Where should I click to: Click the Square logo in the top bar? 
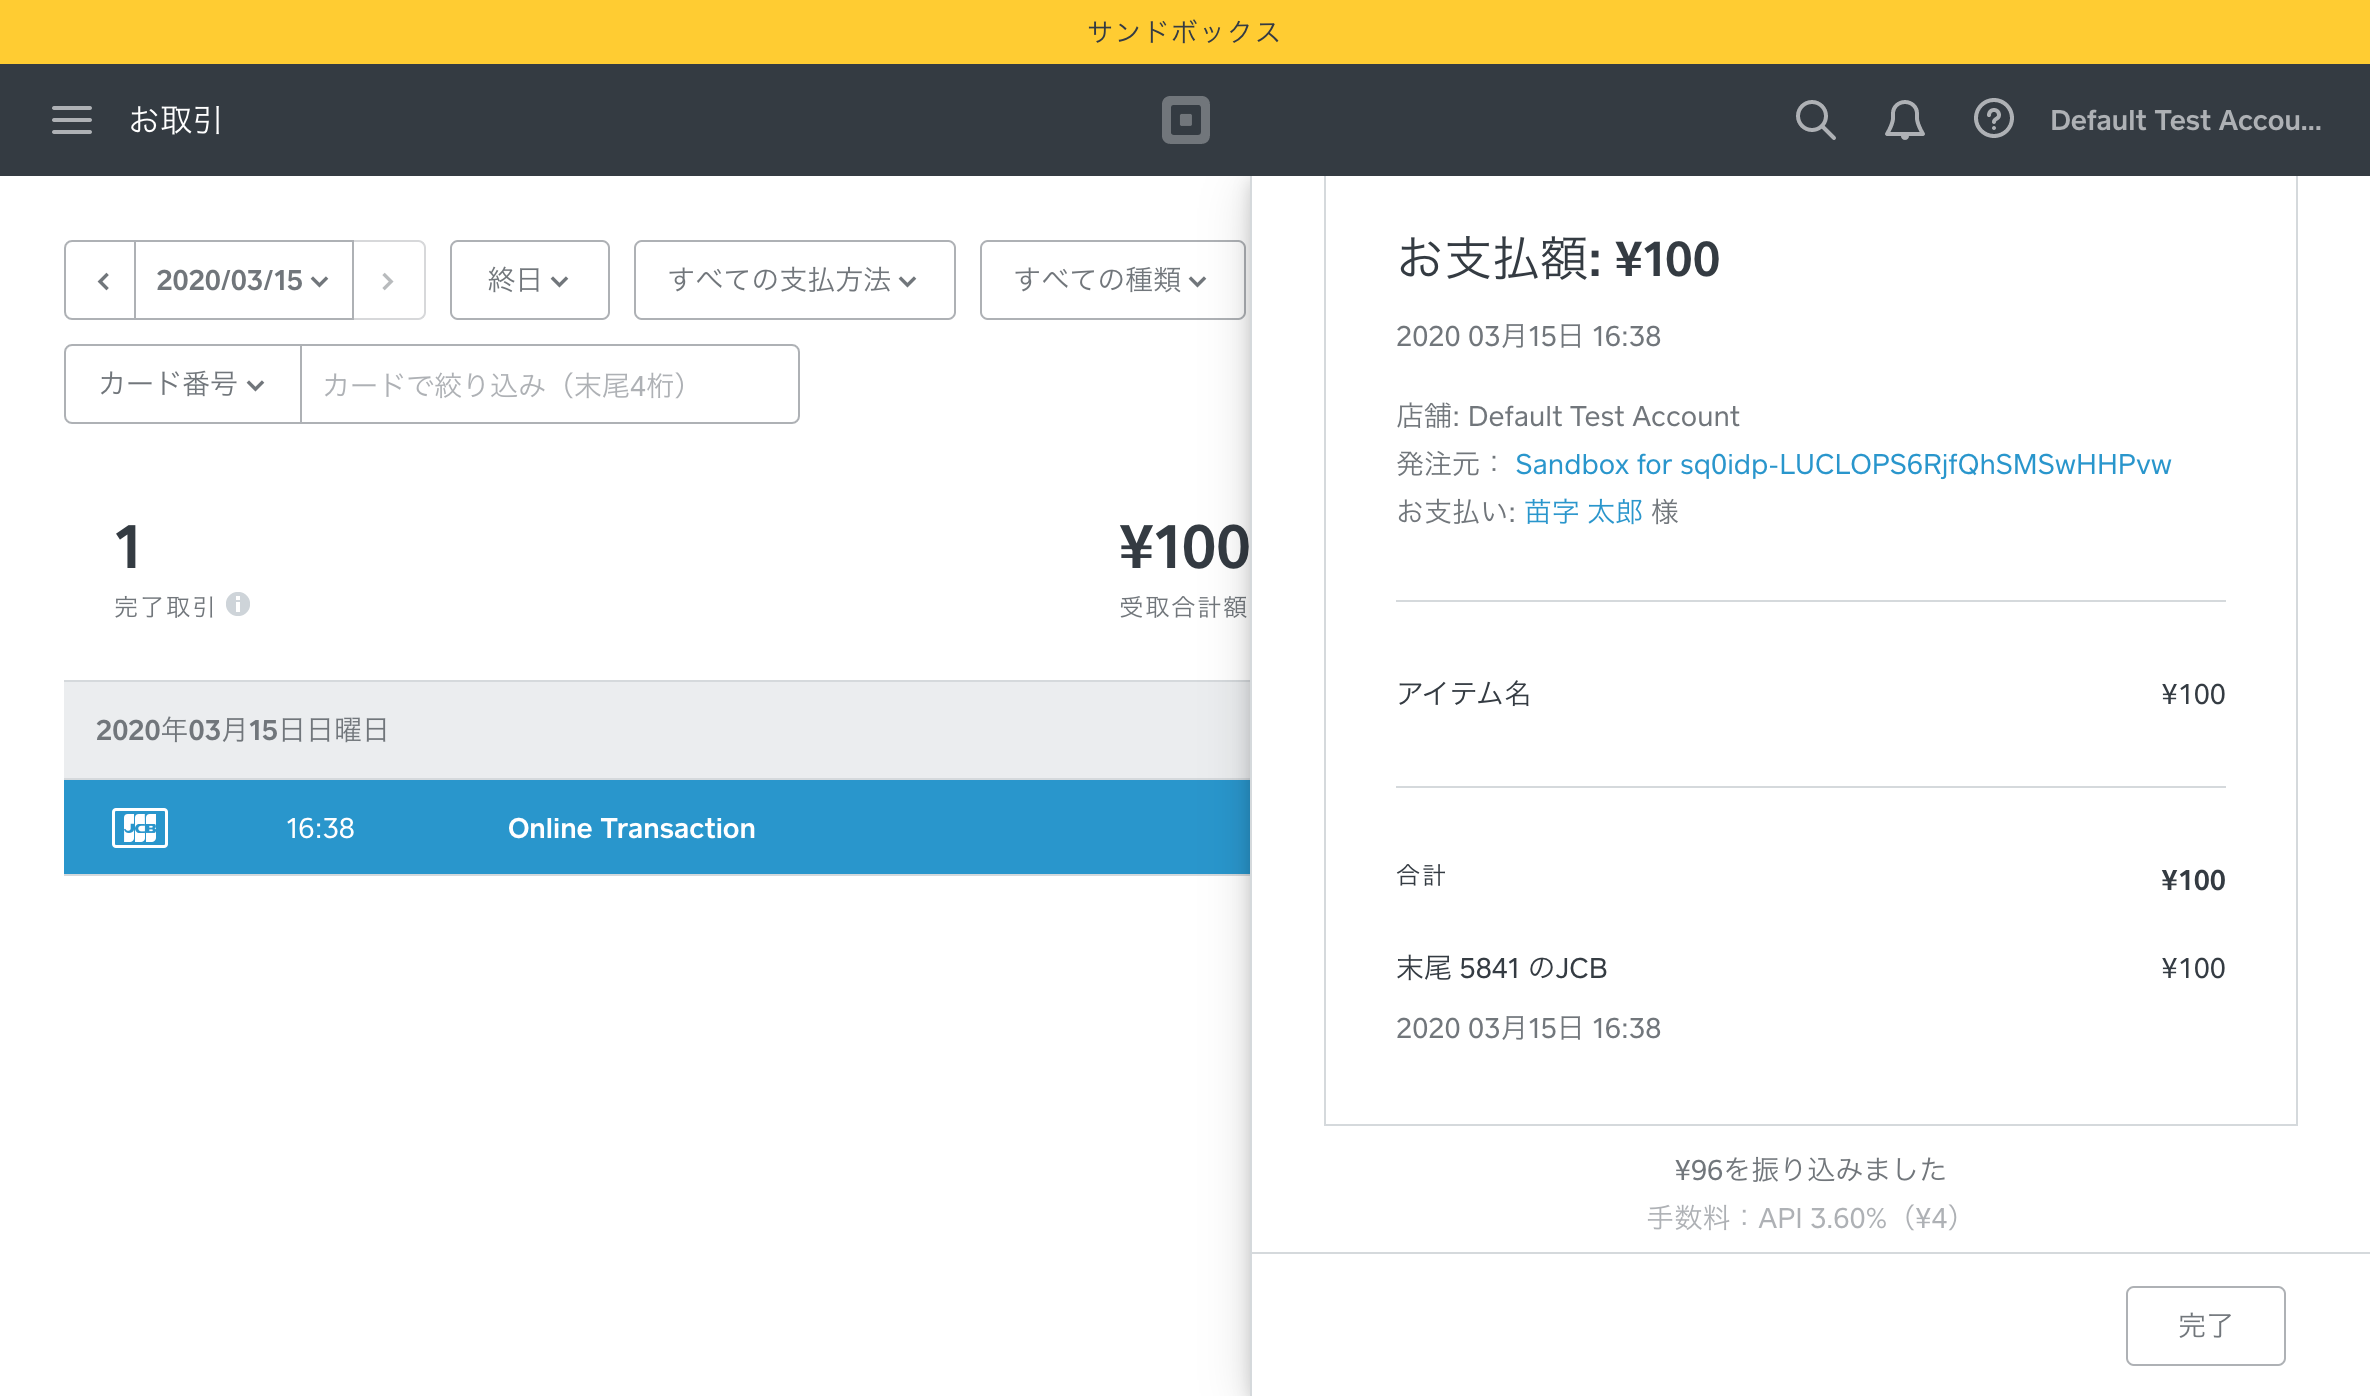(1186, 120)
